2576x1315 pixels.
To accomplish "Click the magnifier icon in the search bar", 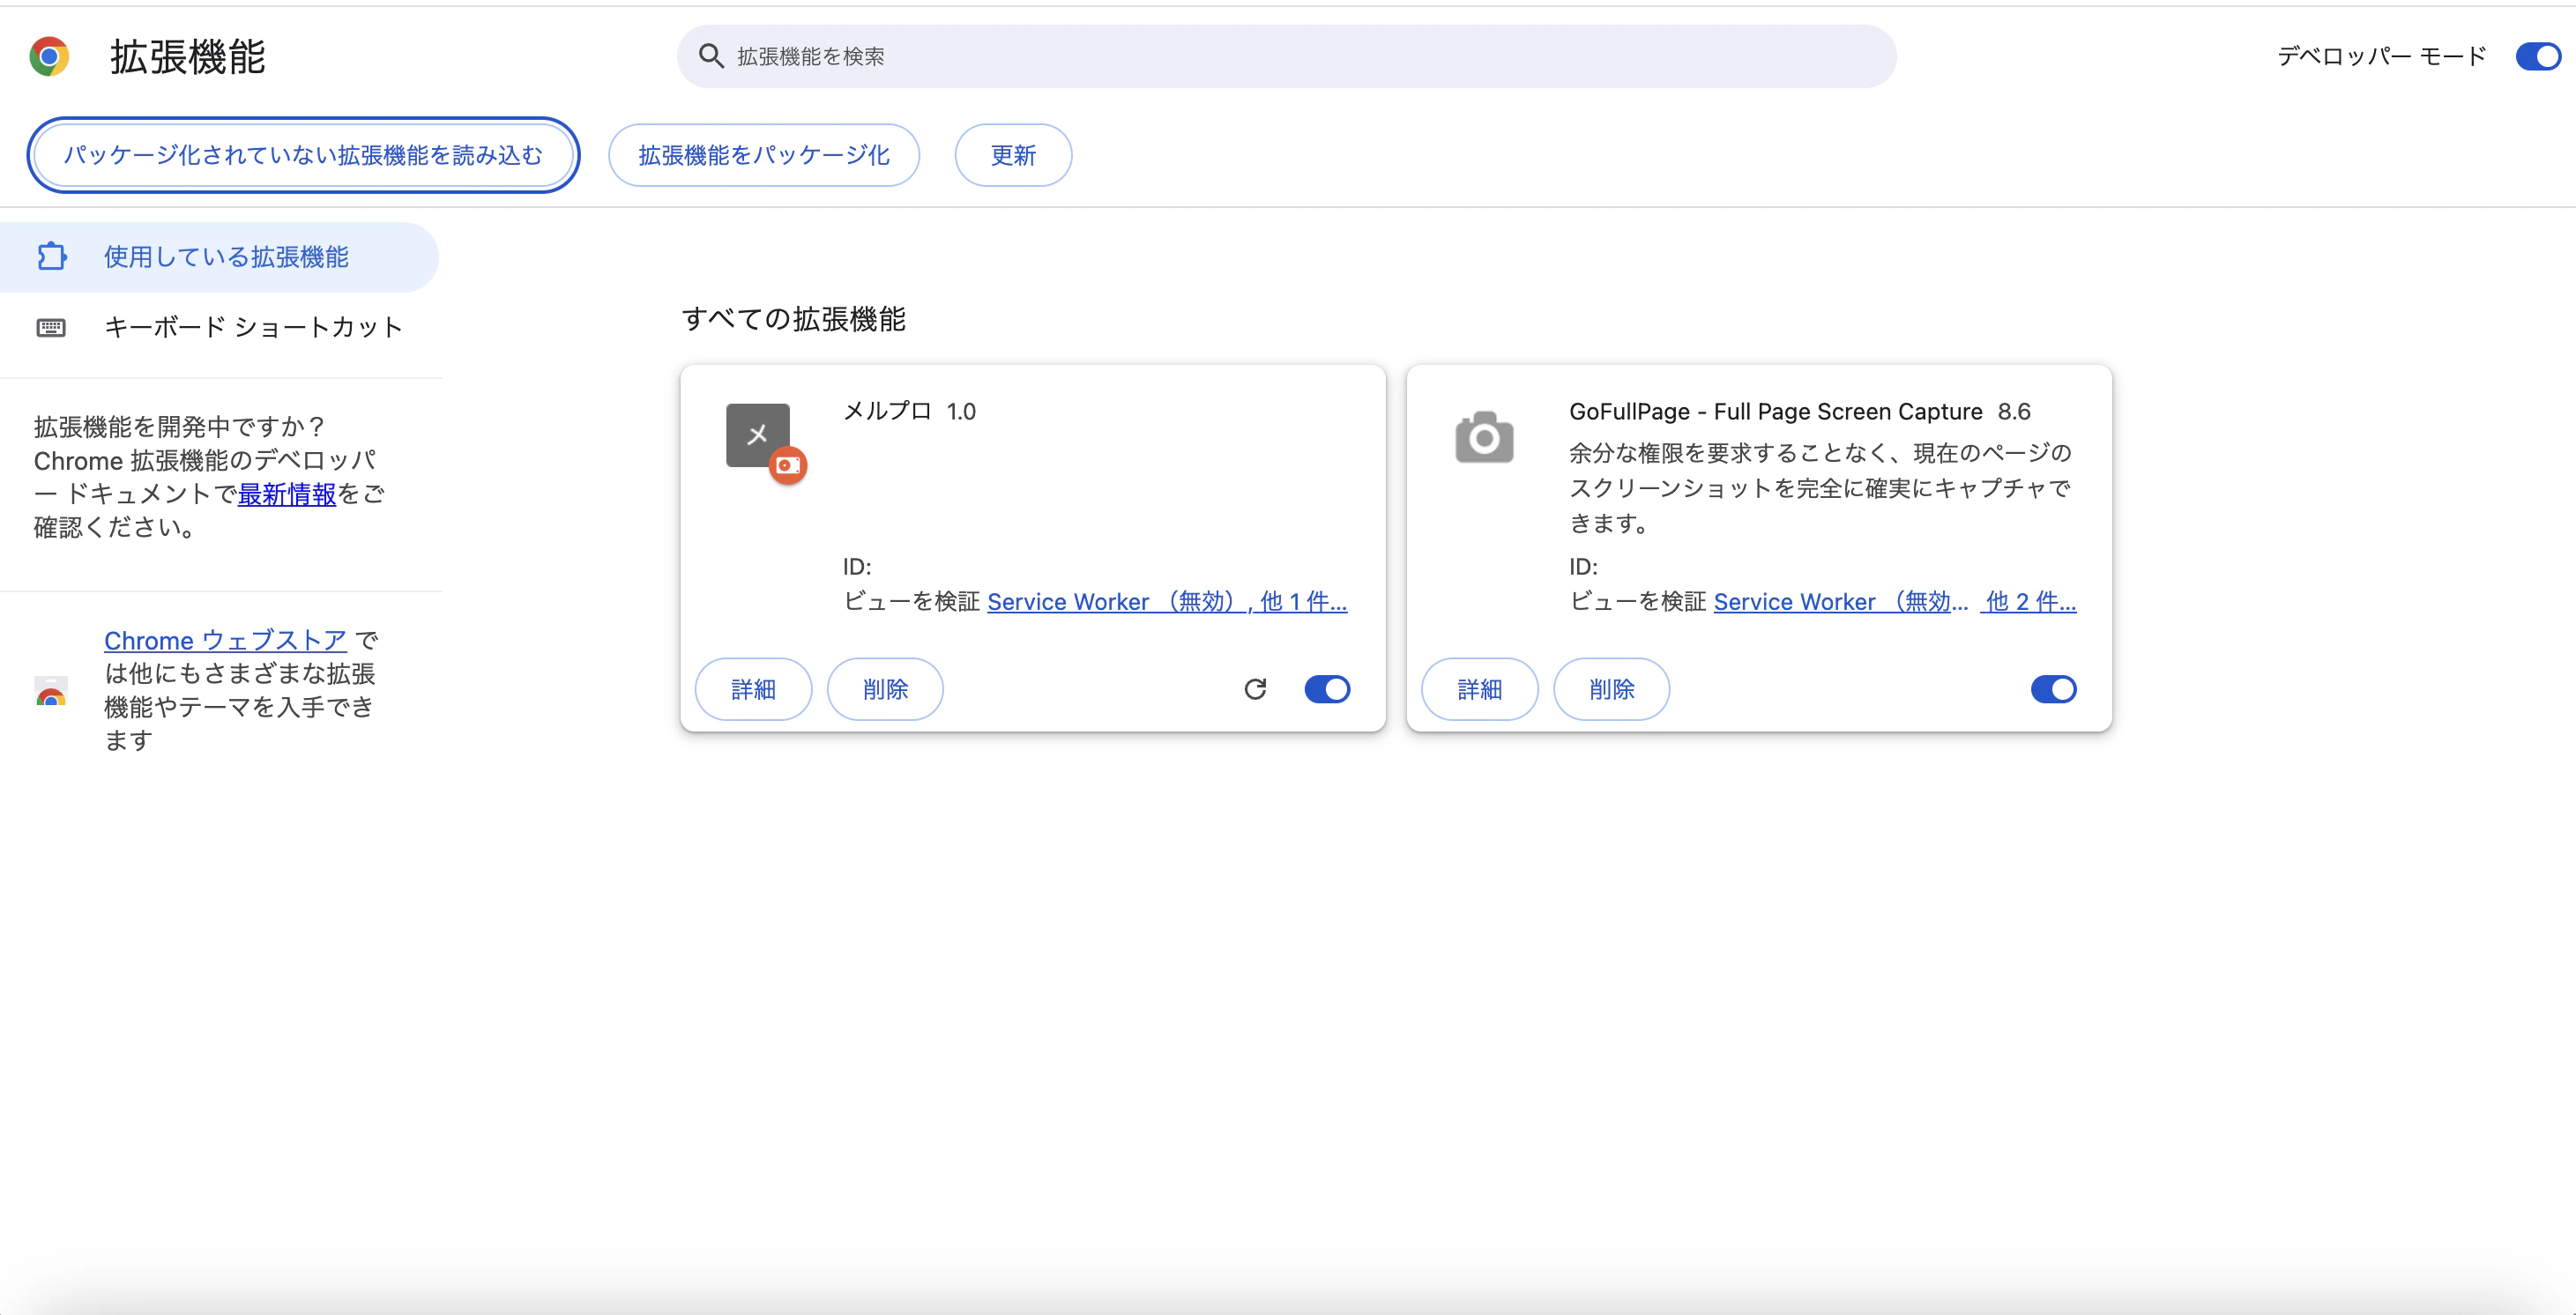I will pyautogui.click(x=710, y=56).
